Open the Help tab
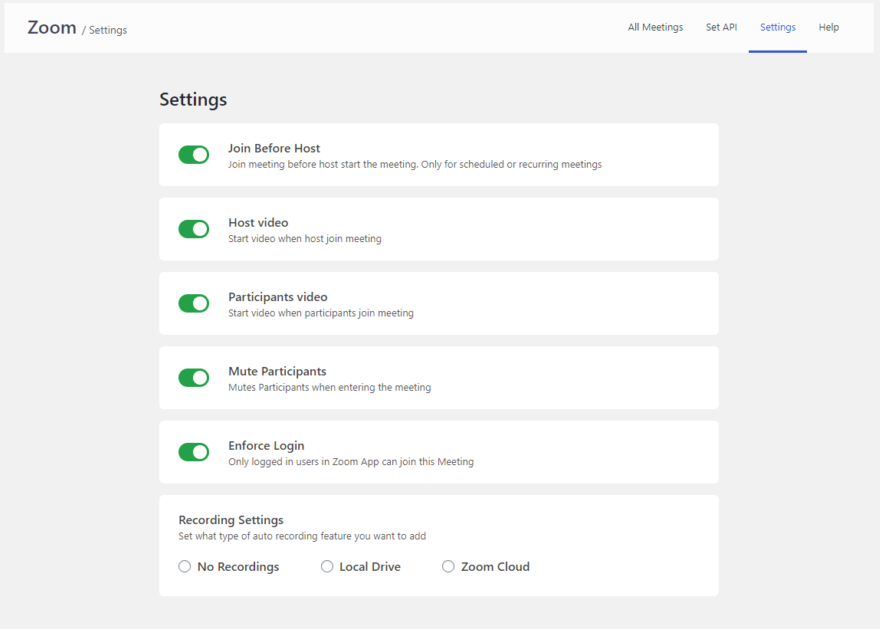 click(x=828, y=27)
